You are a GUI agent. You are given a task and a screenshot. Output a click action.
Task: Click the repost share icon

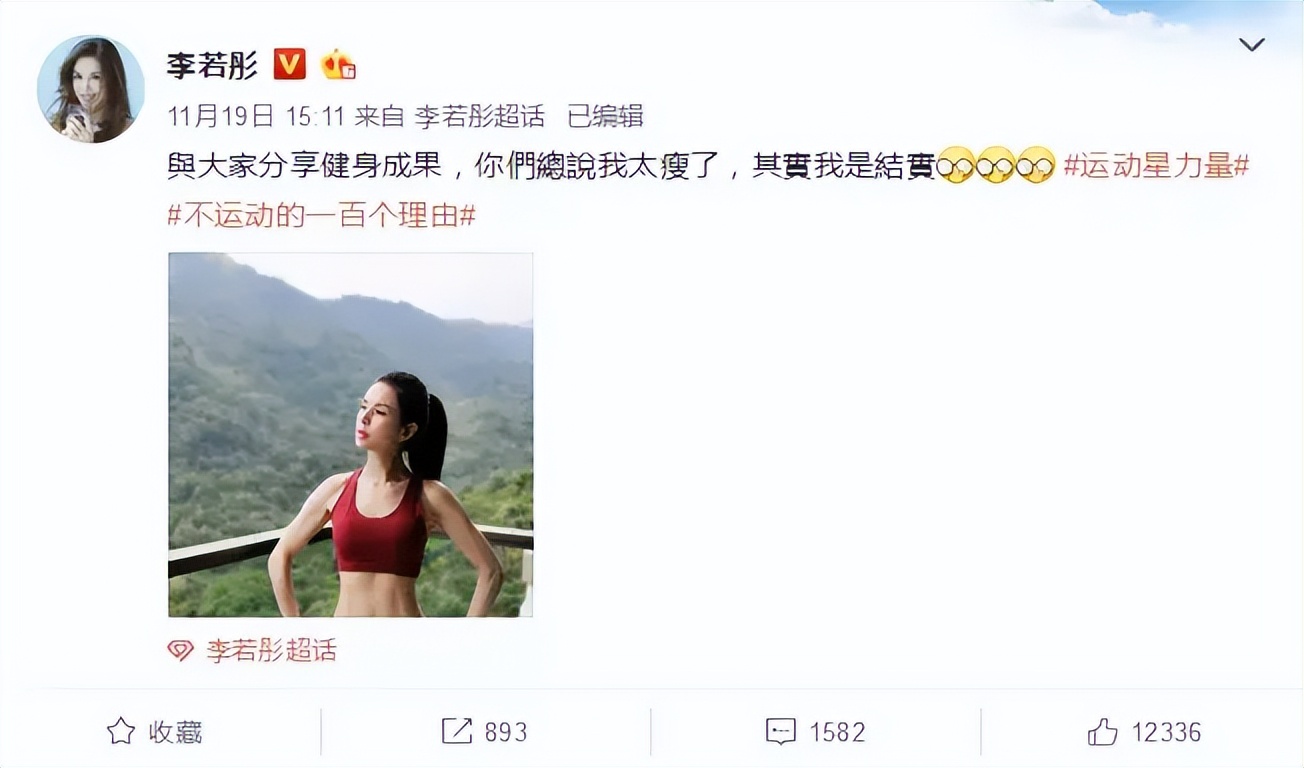[x=457, y=731]
